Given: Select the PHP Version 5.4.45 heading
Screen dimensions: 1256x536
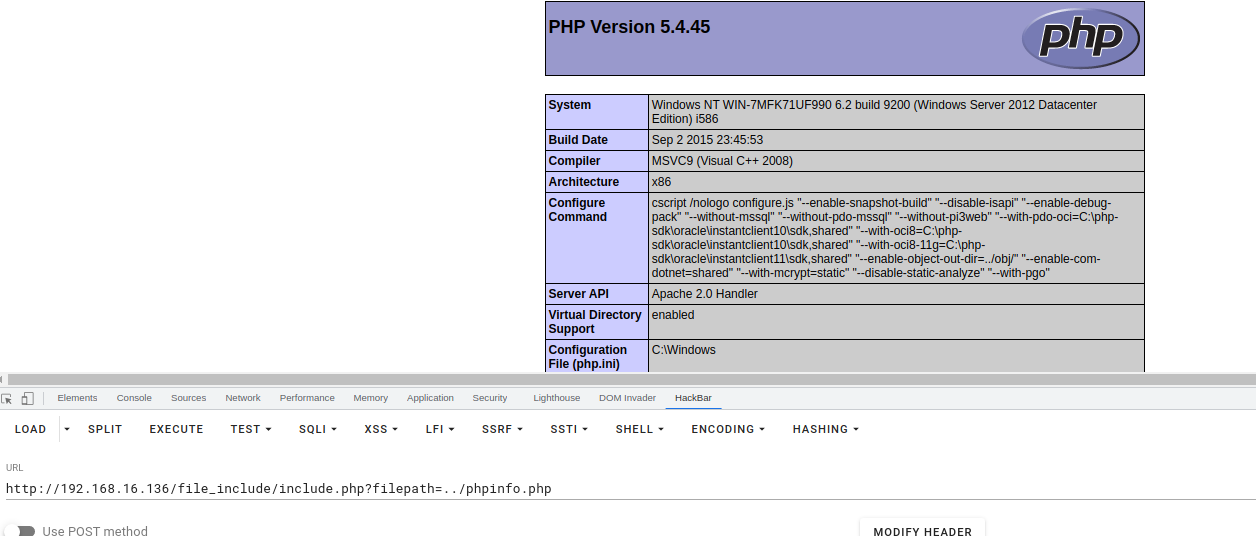Looking at the screenshot, I should (x=629, y=27).
